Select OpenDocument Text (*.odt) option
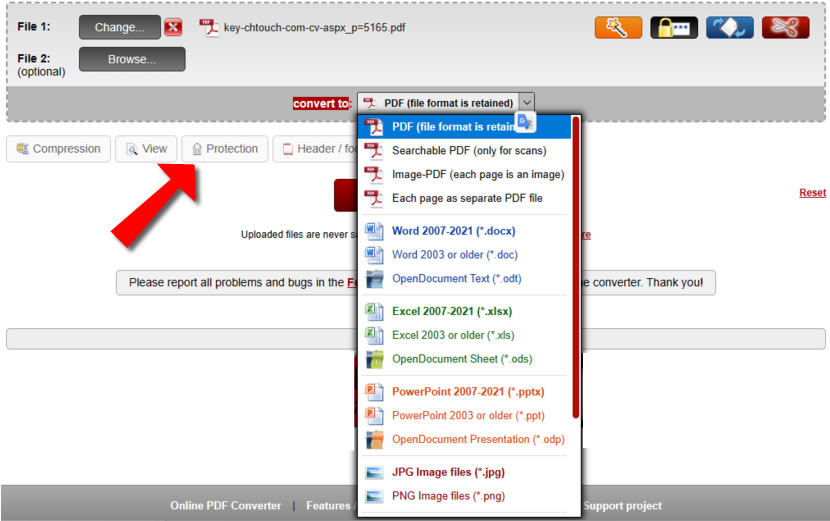This screenshot has height=521, width=830. (465, 279)
